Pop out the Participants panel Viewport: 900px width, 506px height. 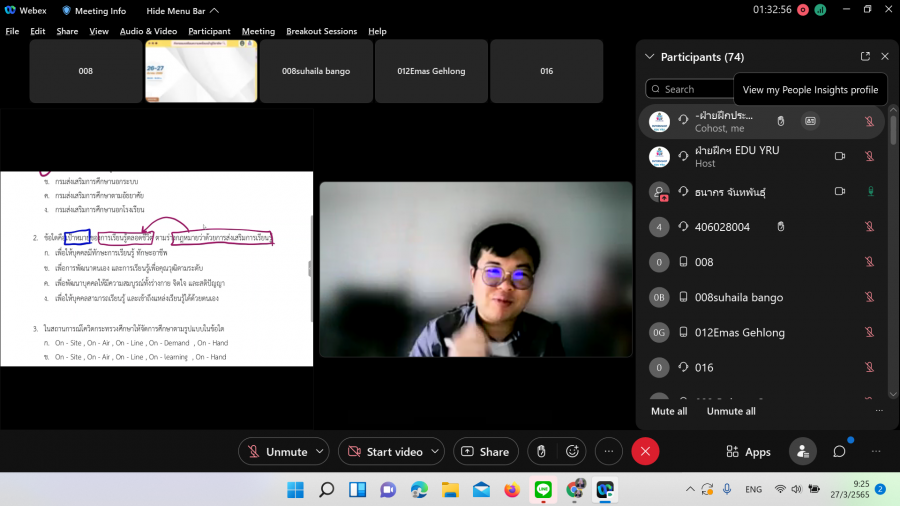tap(865, 57)
